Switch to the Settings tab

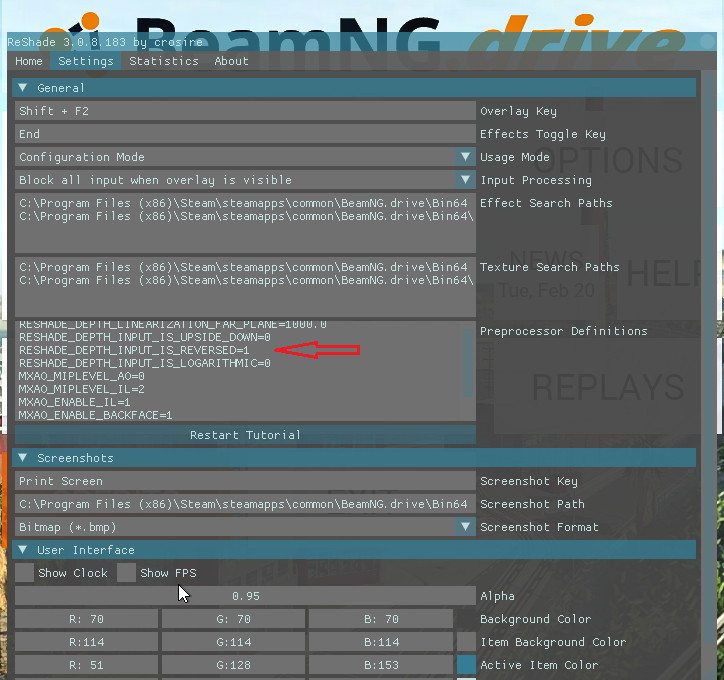tap(85, 61)
